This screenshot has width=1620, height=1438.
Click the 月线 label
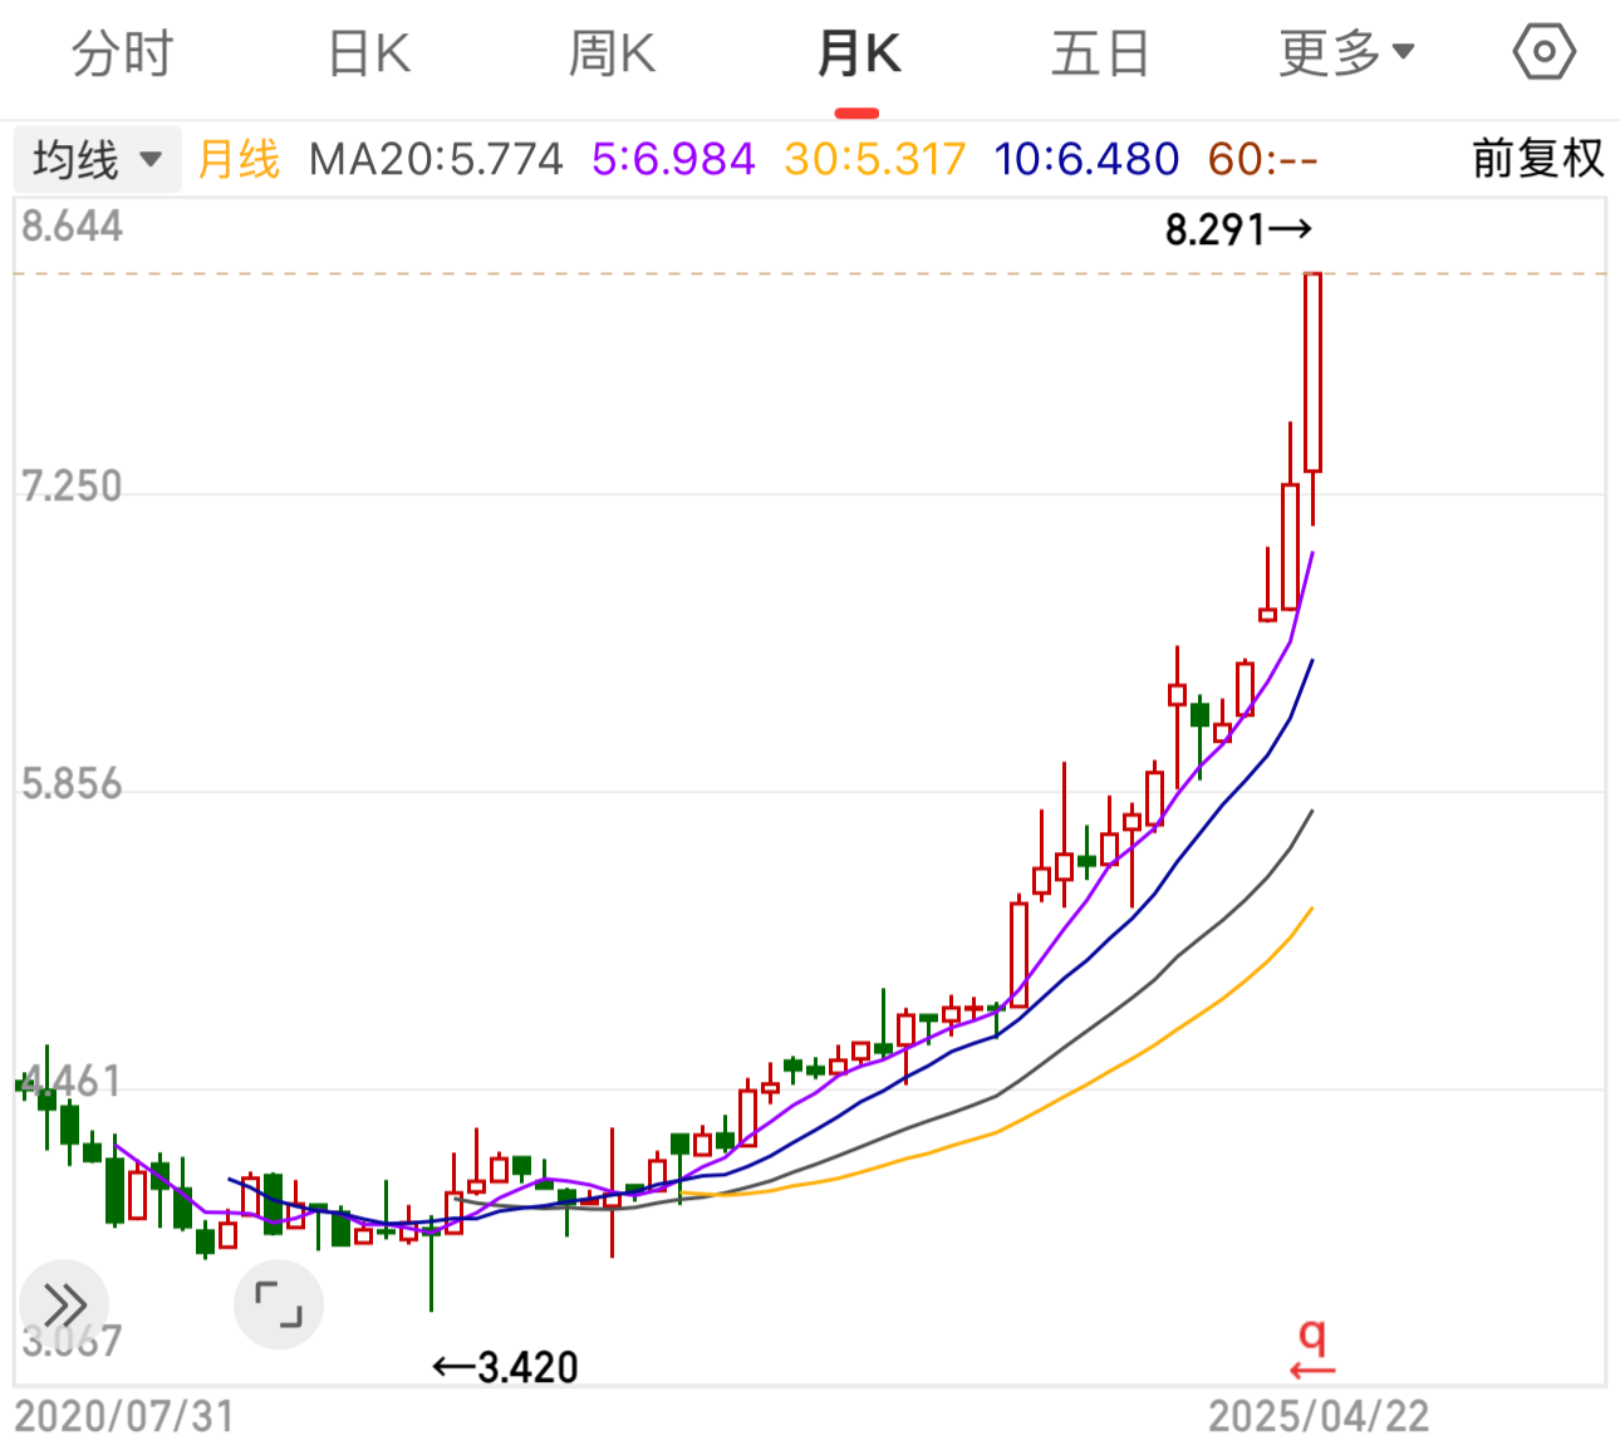point(238,159)
